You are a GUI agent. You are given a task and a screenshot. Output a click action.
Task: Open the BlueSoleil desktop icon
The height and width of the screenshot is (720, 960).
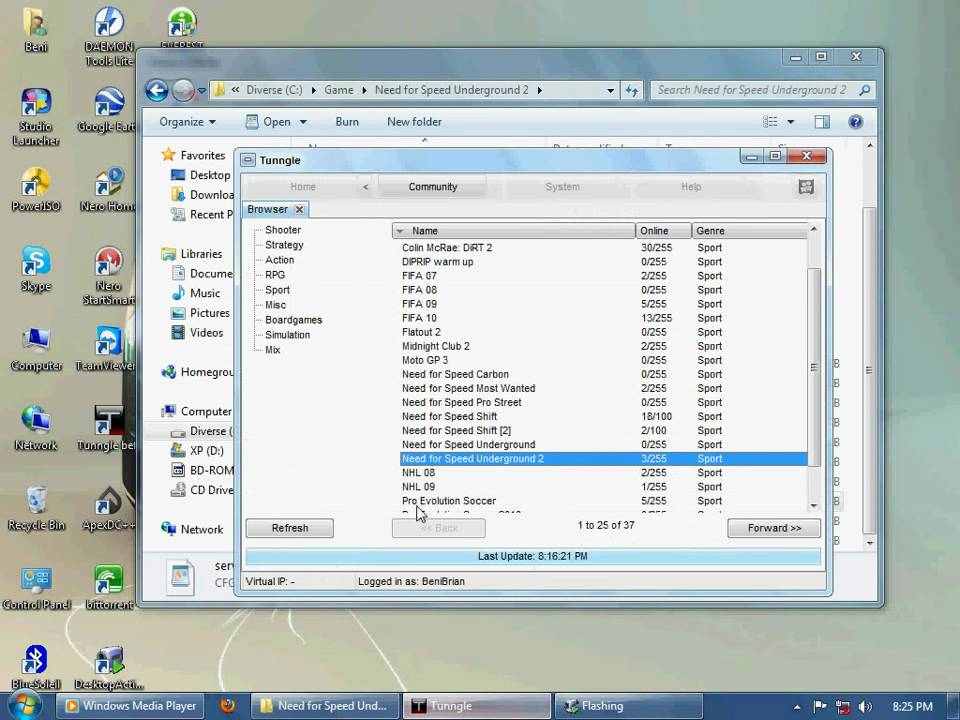(36, 667)
